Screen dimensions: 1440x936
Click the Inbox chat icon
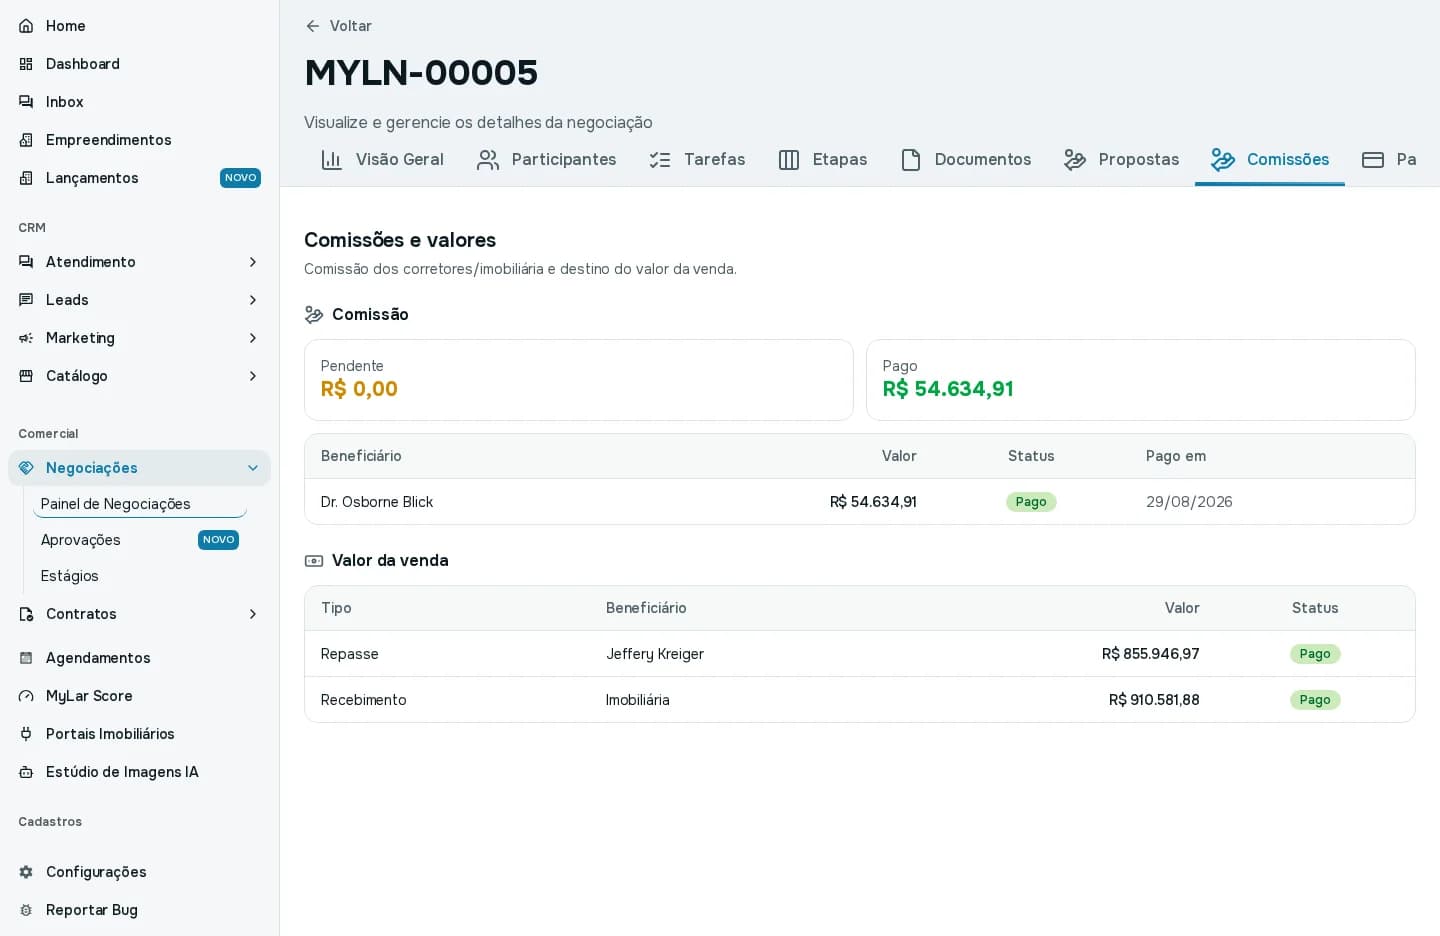click(x=26, y=102)
